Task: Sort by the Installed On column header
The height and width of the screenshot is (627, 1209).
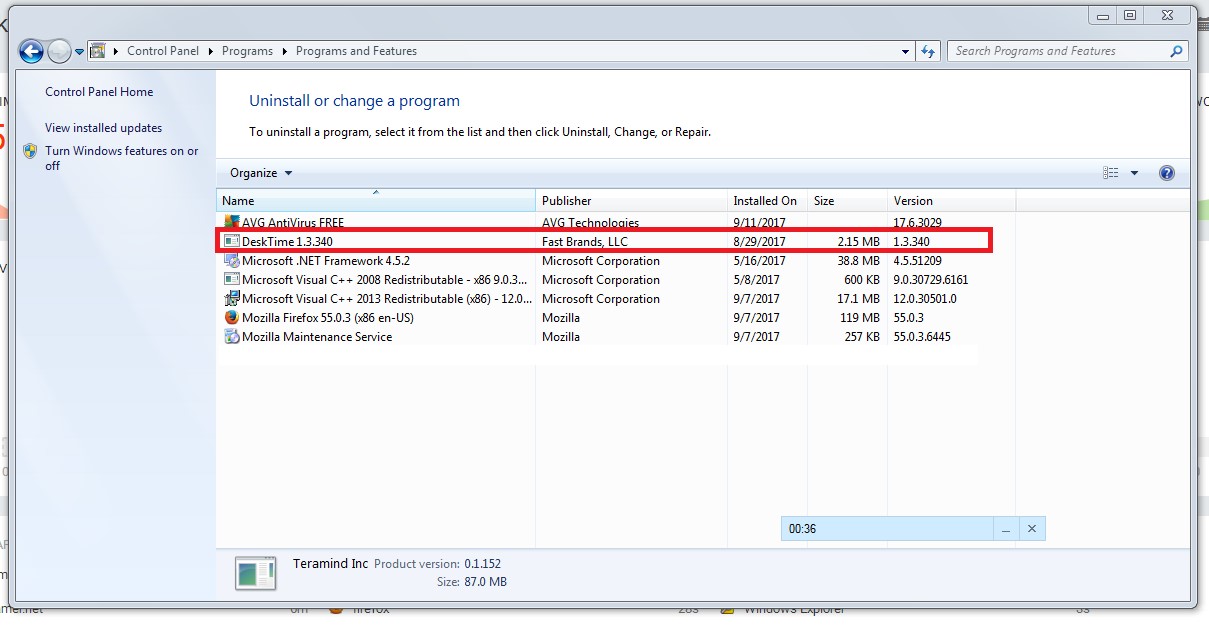Action: (767, 200)
